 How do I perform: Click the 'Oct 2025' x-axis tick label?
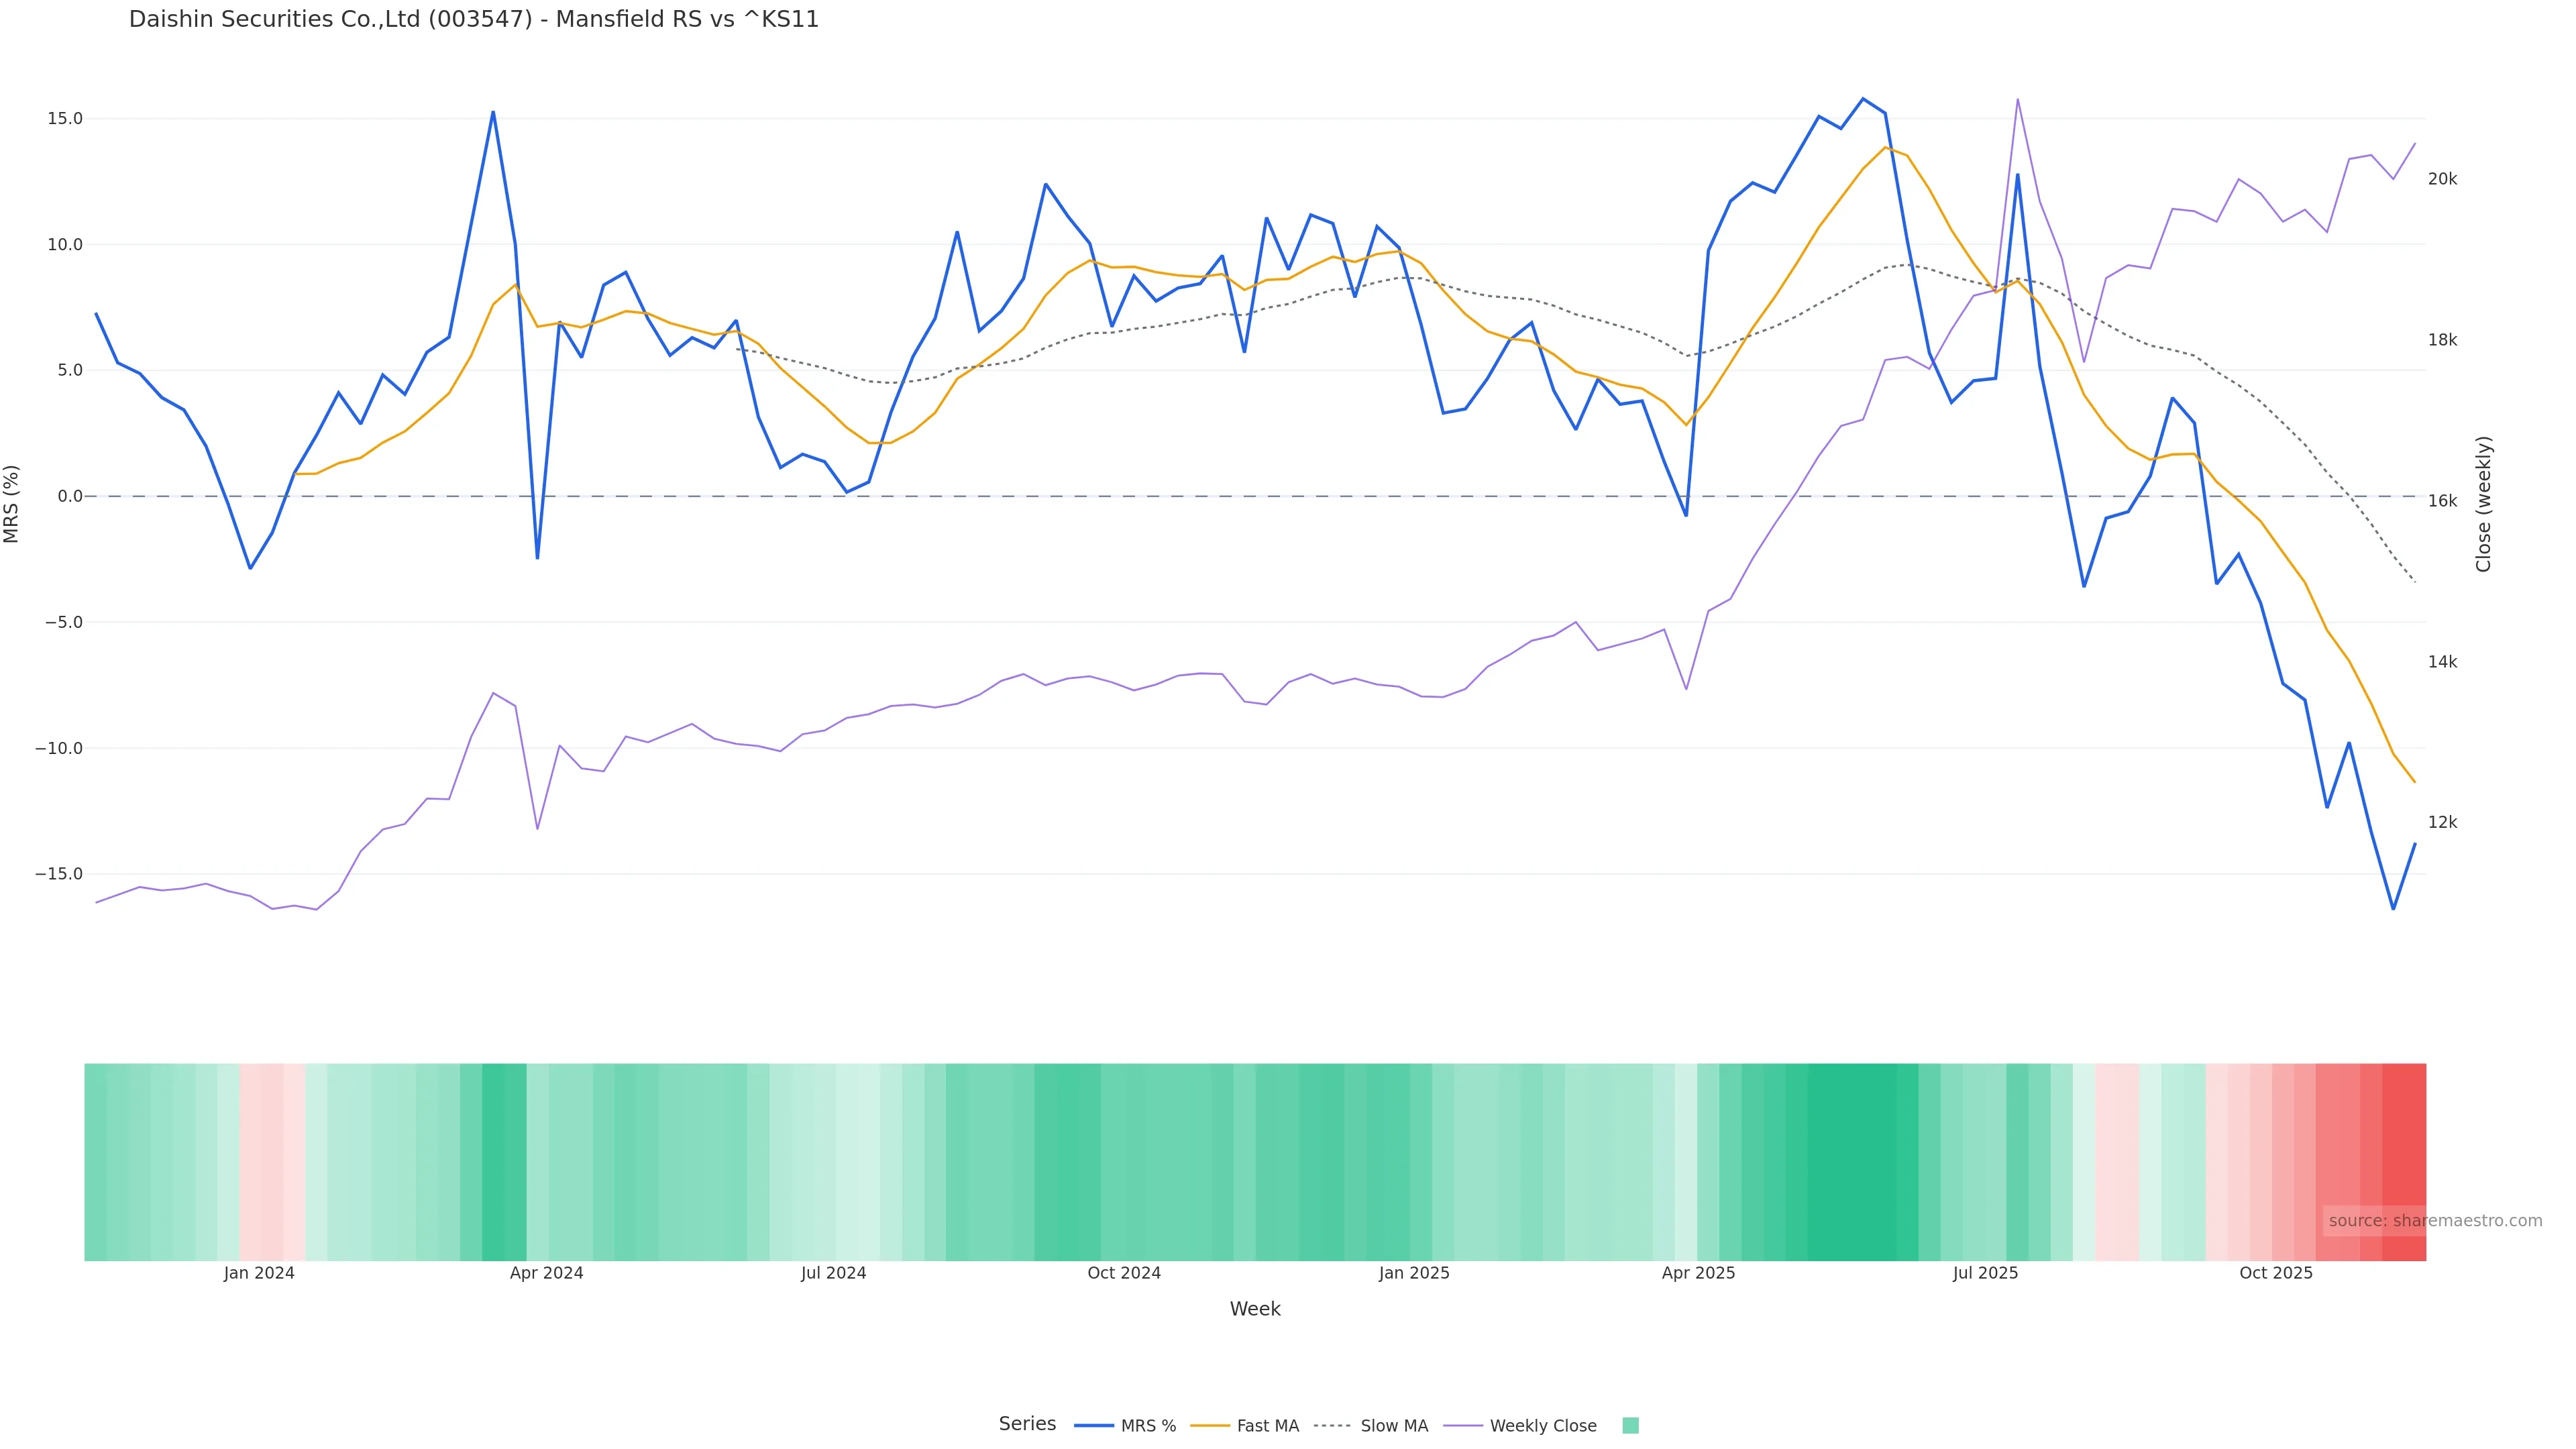pos(2276,1273)
